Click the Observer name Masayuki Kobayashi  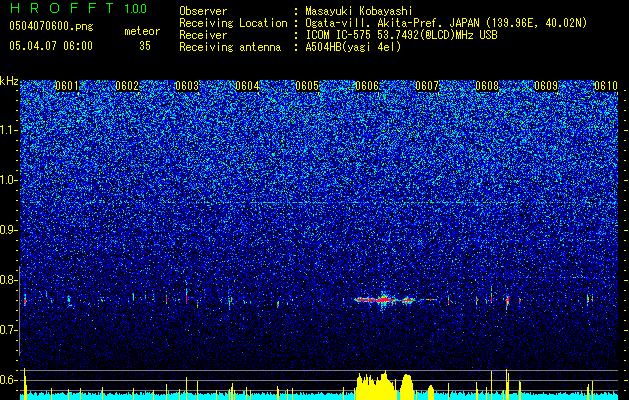point(359,11)
